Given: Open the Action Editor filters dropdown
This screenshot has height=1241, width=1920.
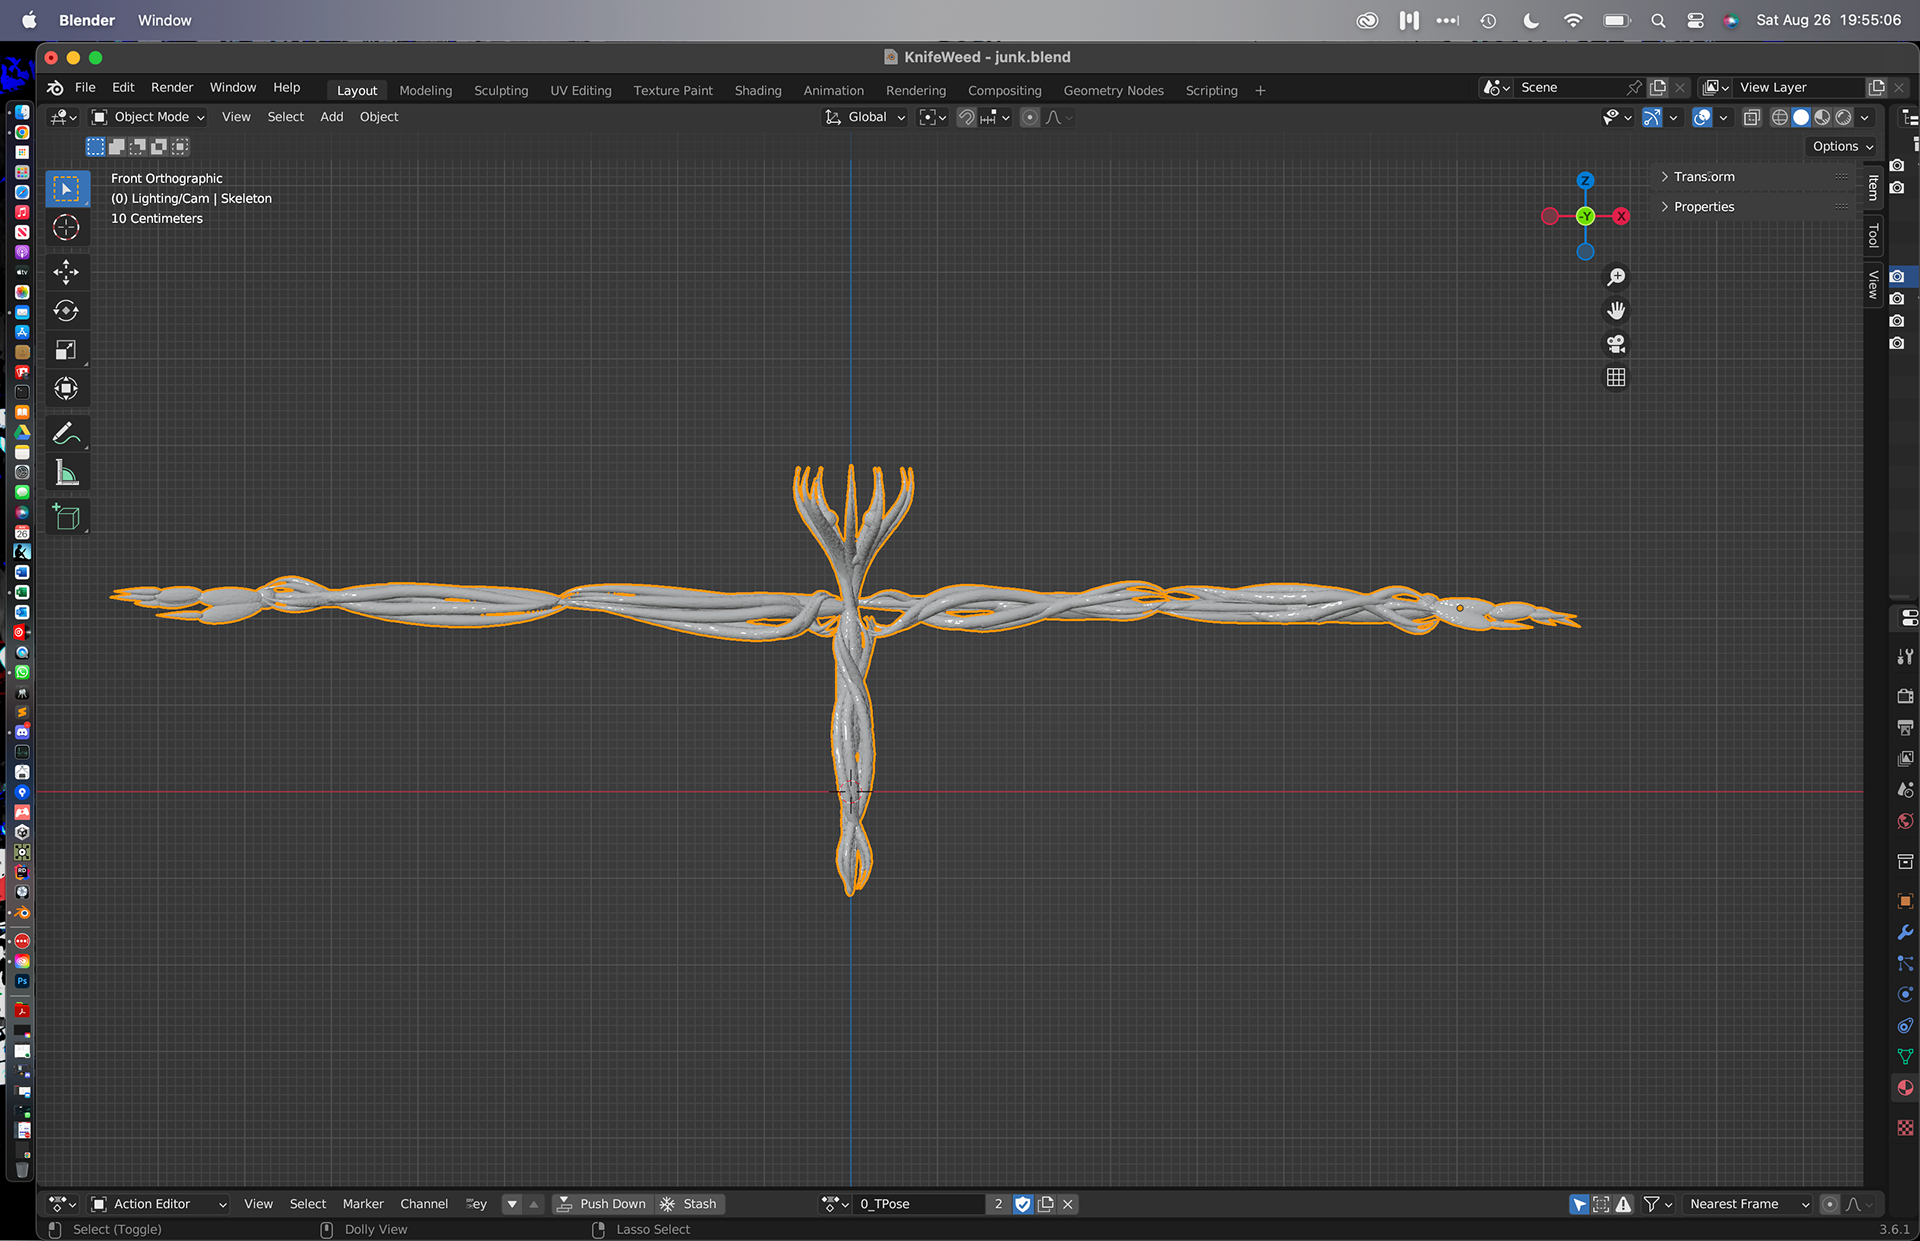Looking at the screenshot, I should pos(1657,1205).
